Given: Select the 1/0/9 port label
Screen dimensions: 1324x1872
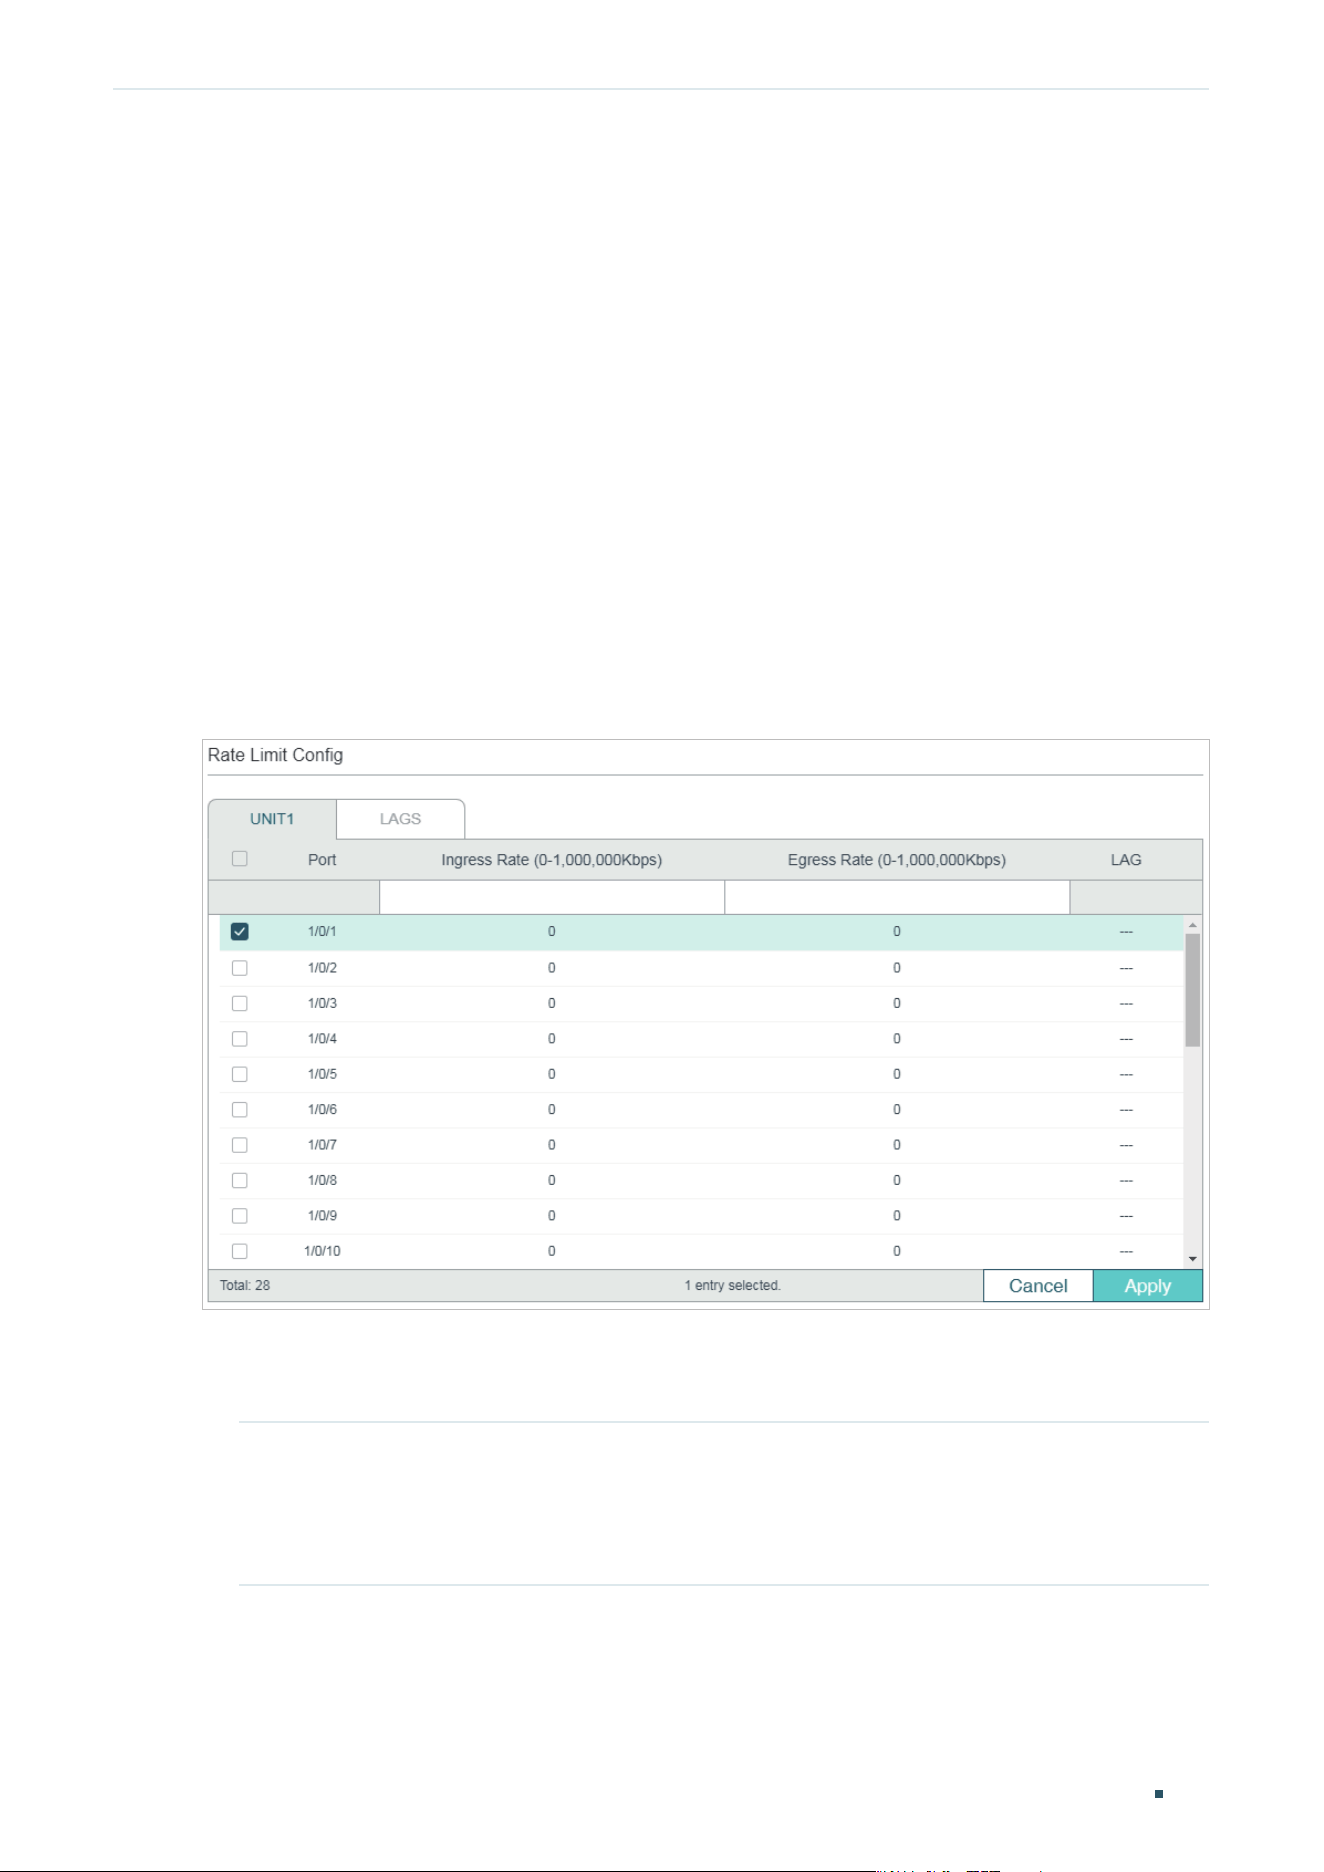Looking at the screenshot, I should click(322, 1216).
